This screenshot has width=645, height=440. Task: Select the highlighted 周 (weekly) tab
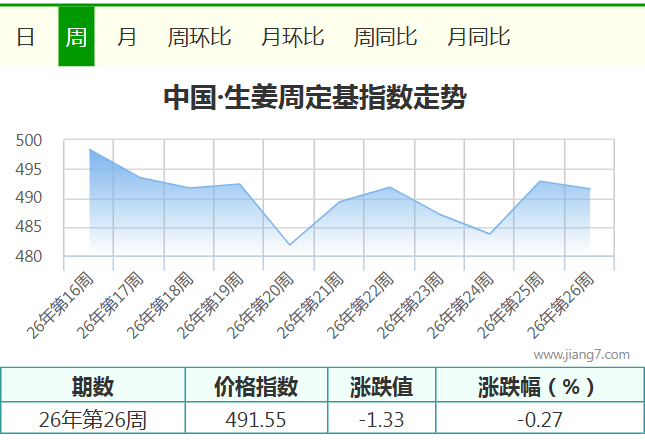click(77, 37)
